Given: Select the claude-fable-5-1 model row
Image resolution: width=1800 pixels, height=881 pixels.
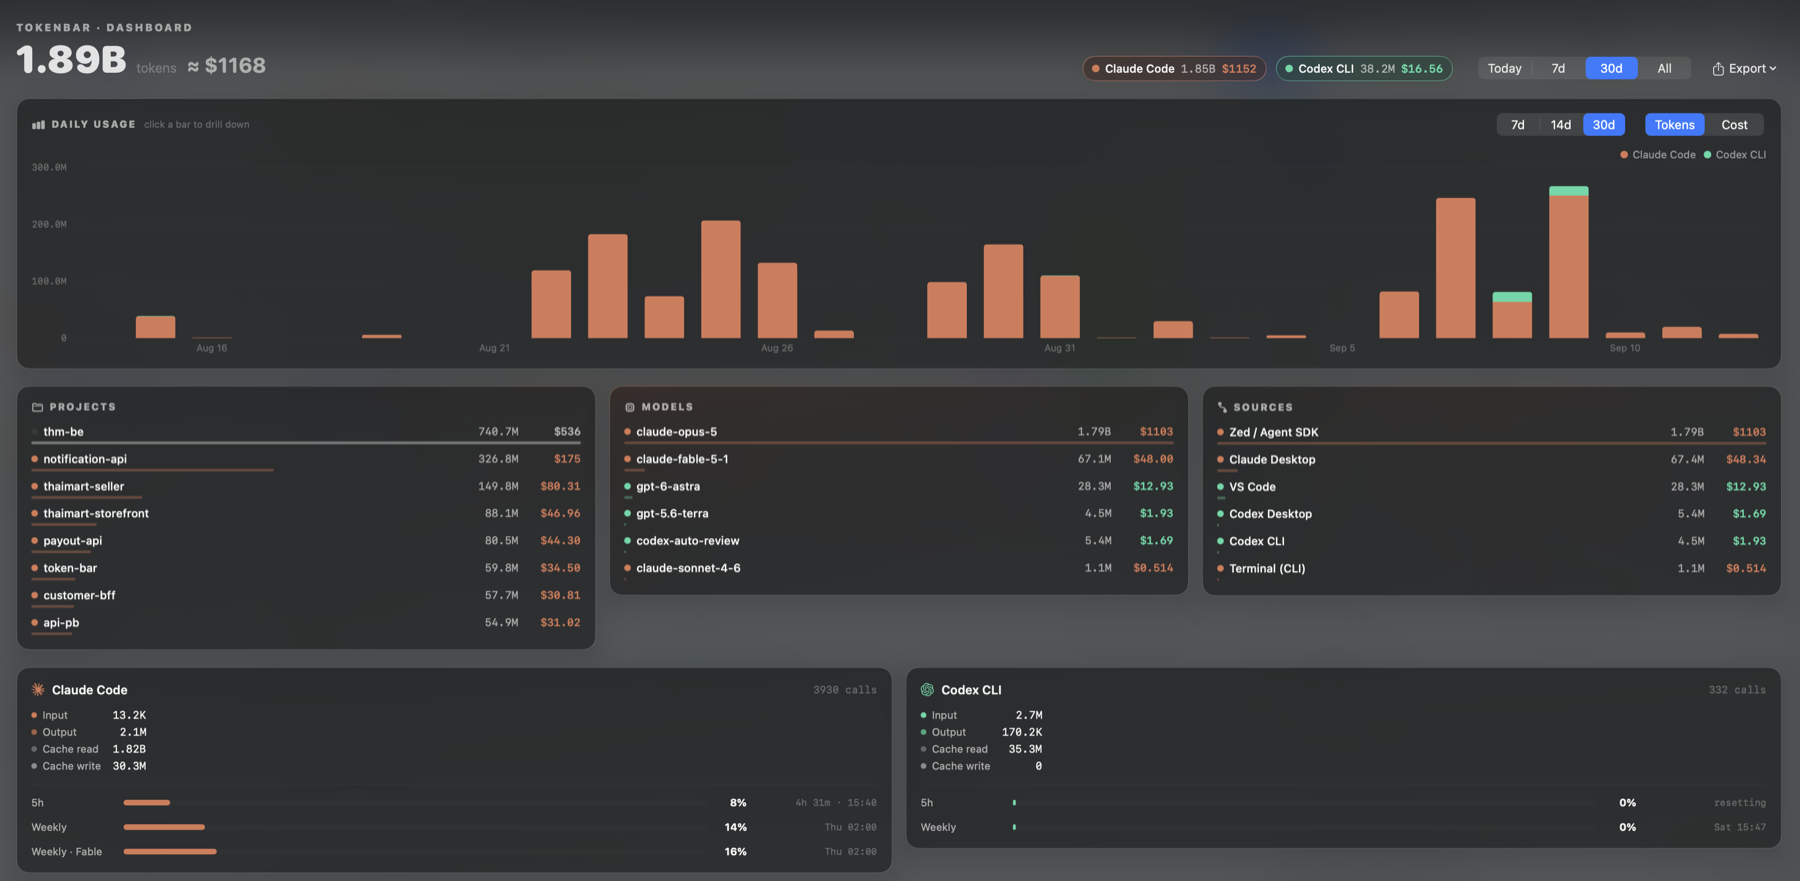Looking at the screenshot, I should [899, 459].
